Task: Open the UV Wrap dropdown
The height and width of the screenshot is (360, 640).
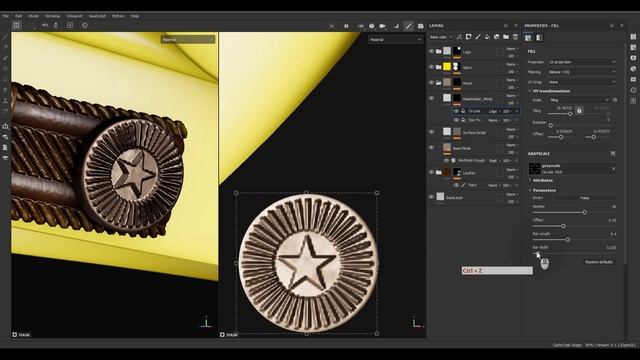Action: [x=582, y=82]
